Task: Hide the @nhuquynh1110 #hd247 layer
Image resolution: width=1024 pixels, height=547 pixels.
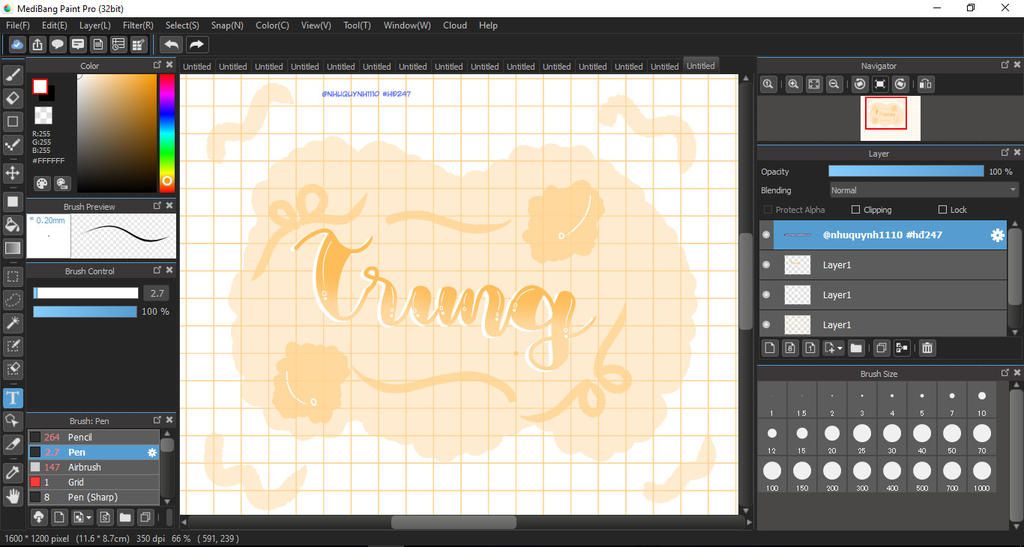Action: pos(767,235)
